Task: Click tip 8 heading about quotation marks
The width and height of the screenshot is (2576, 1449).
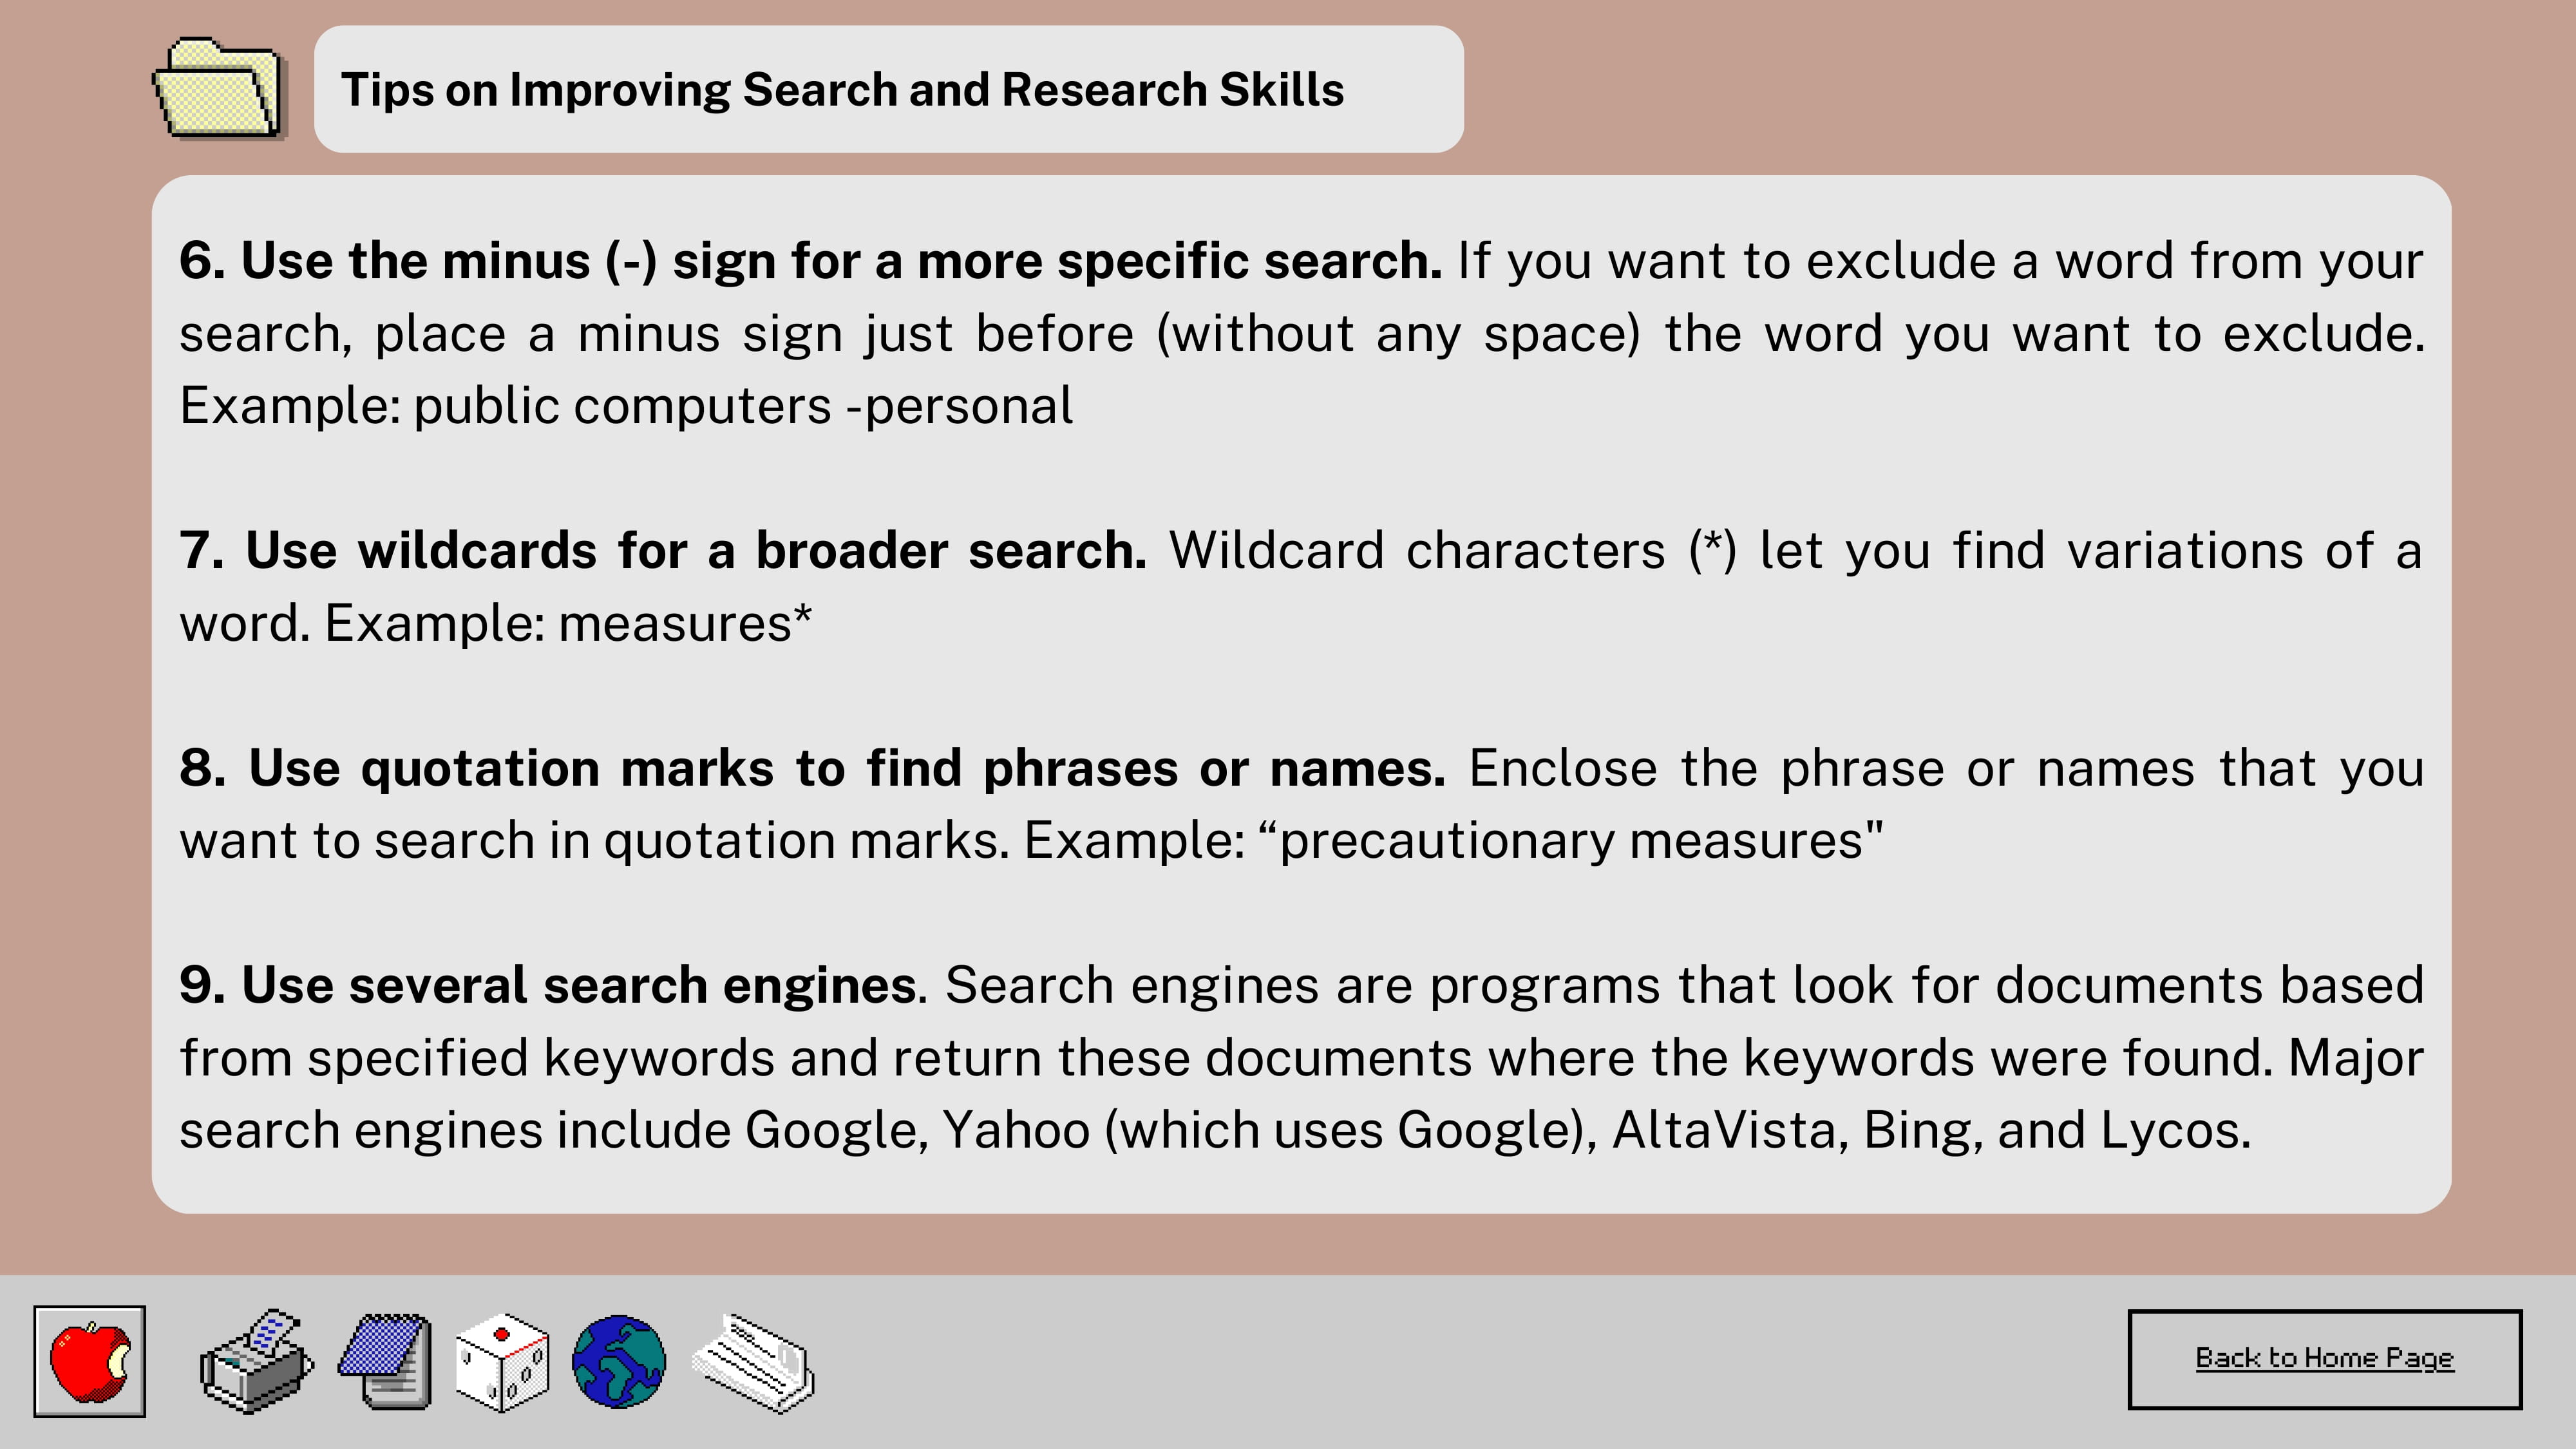Action: [812, 768]
